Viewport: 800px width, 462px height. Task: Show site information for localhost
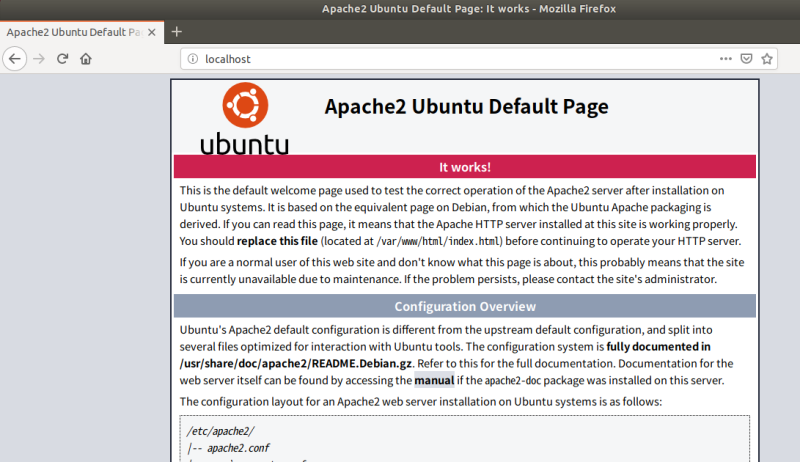192,59
